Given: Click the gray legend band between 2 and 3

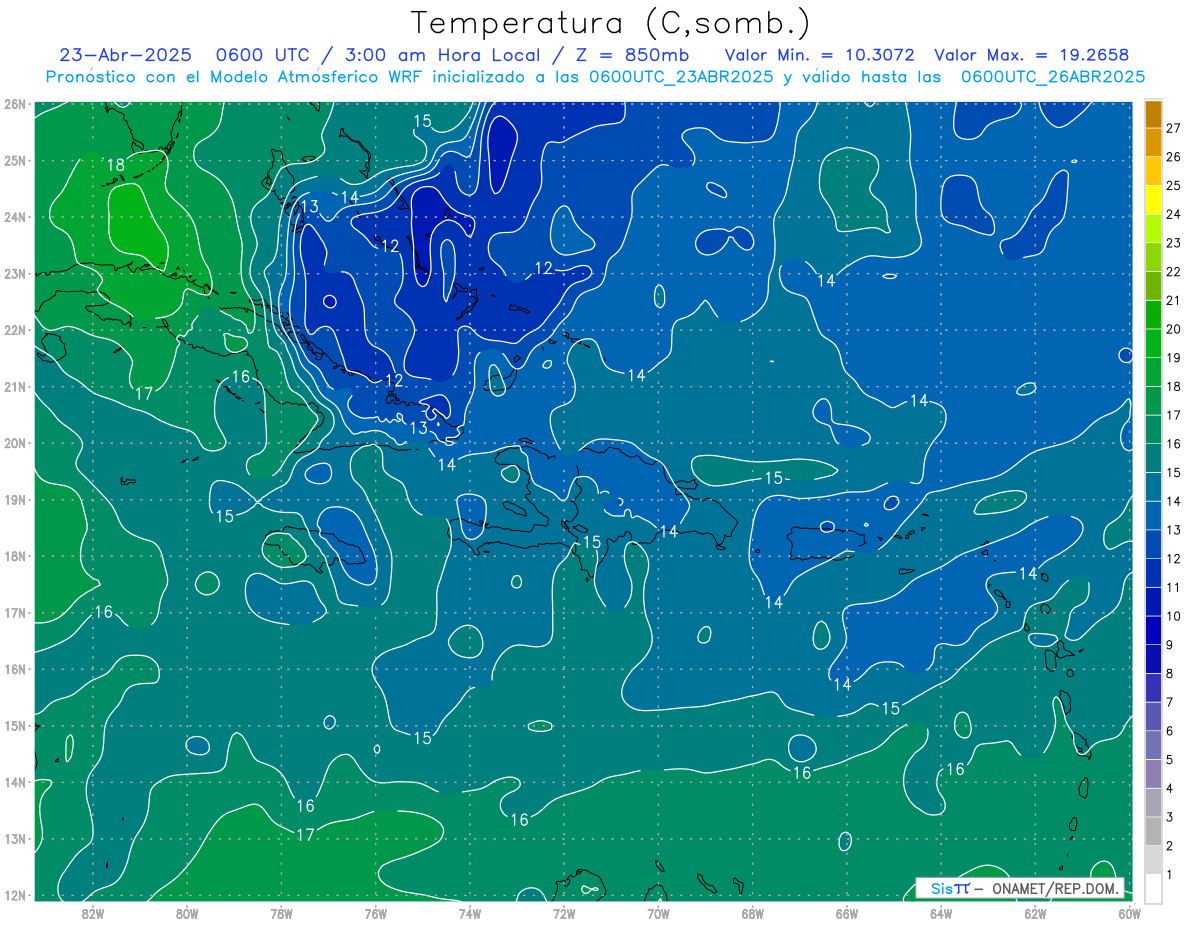Looking at the screenshot, I should [x=1153, y=831].
